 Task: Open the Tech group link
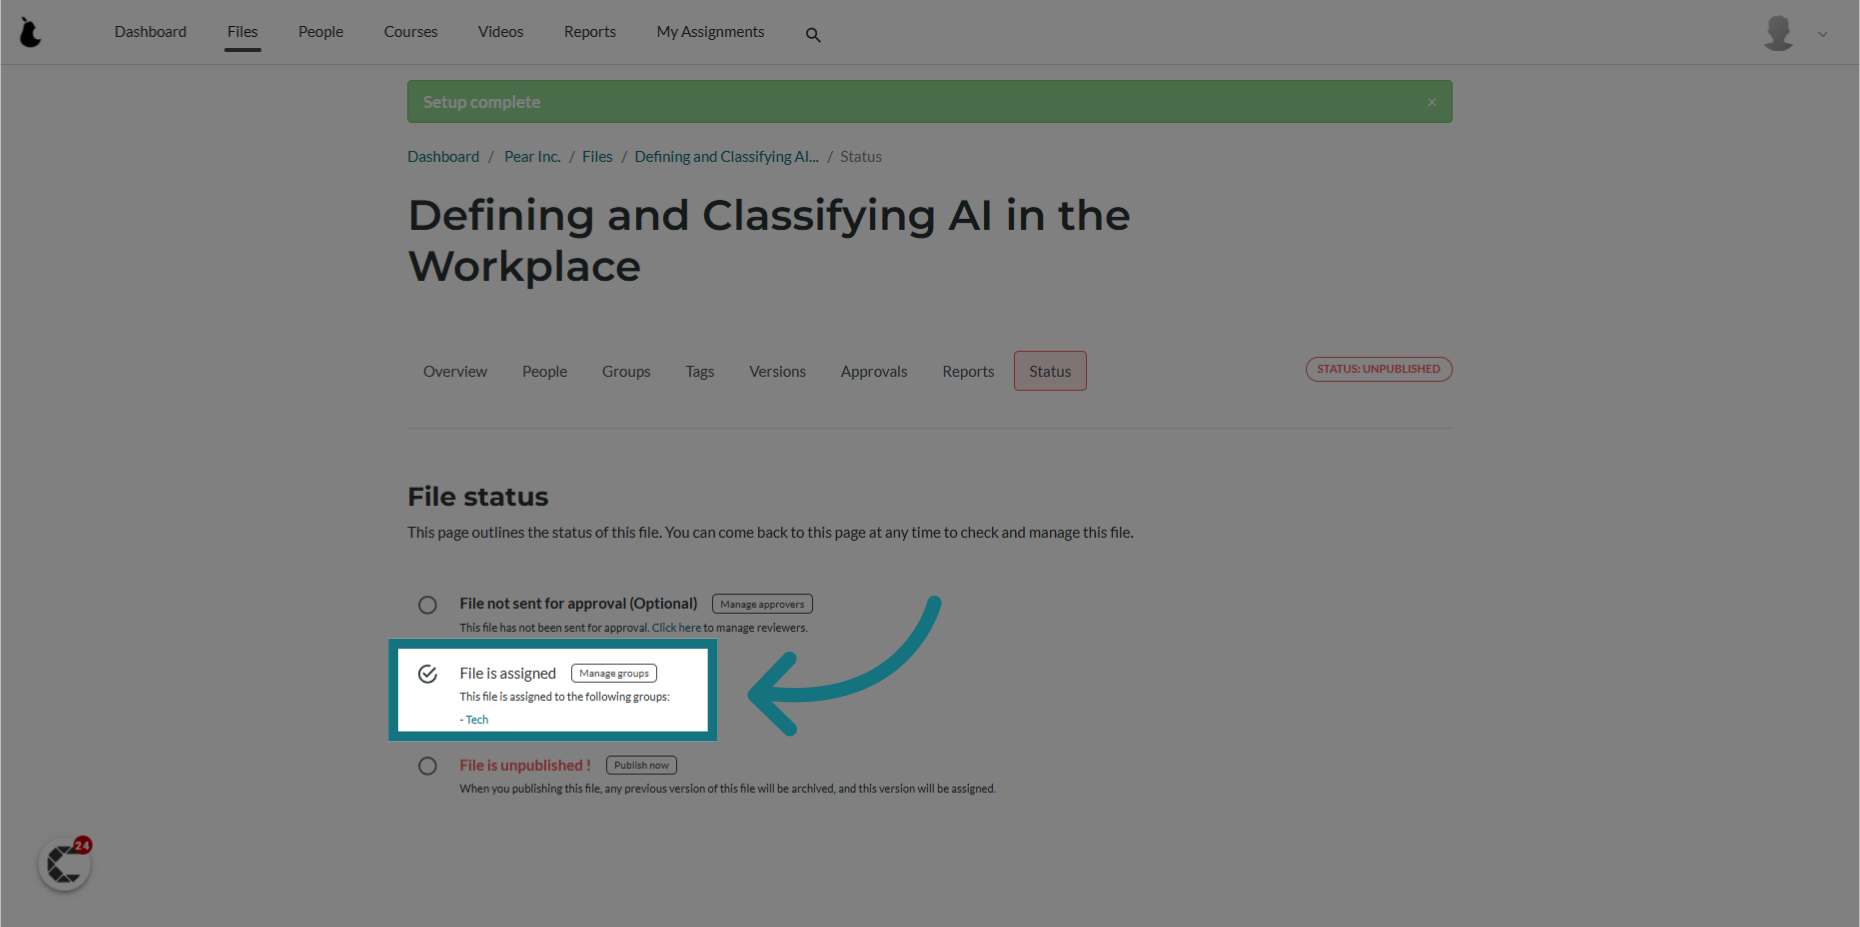point(477,720)
